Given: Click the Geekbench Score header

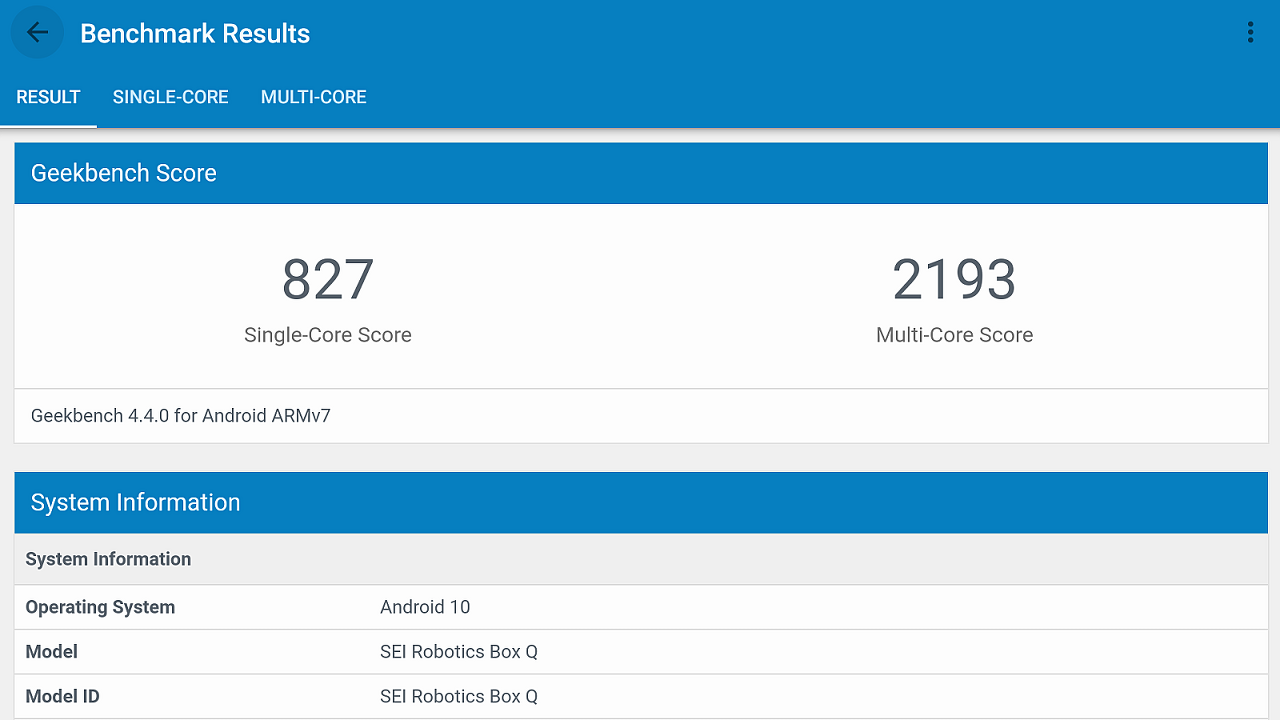Looking at the screenshot, I should [641, 173].
